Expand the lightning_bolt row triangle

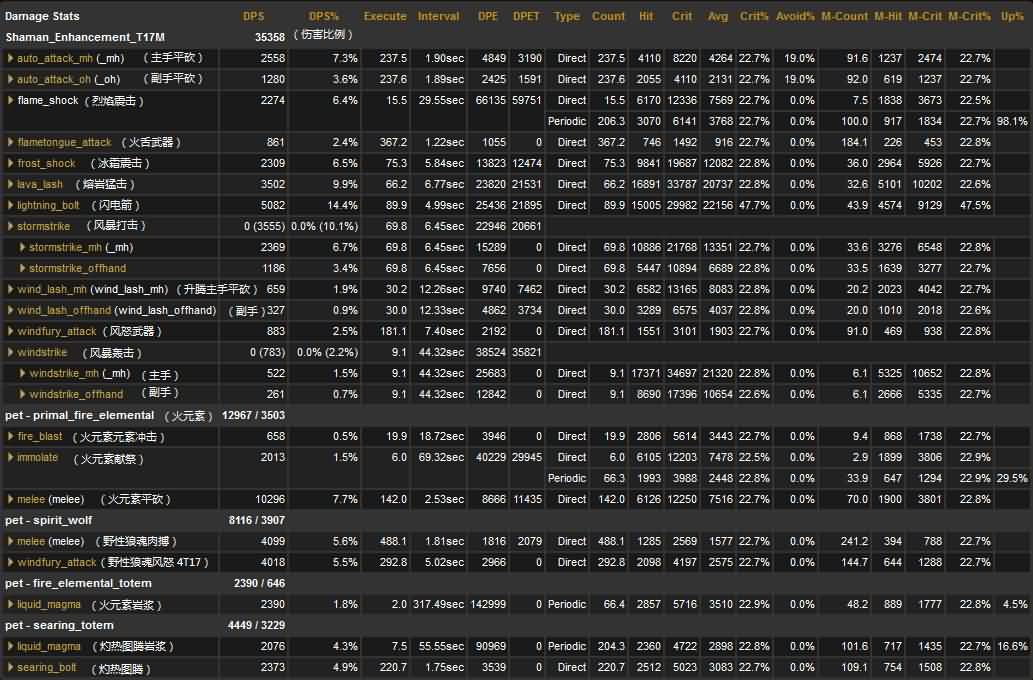coord(10,206)
